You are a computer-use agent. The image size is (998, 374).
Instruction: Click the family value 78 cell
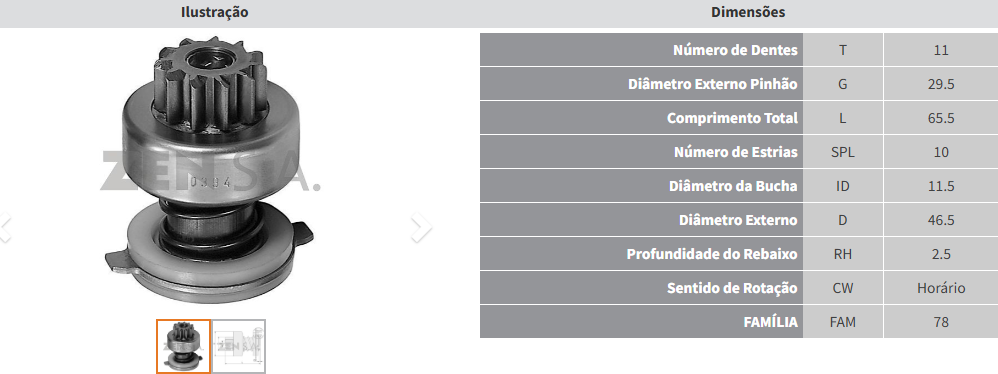click(941, 322)
